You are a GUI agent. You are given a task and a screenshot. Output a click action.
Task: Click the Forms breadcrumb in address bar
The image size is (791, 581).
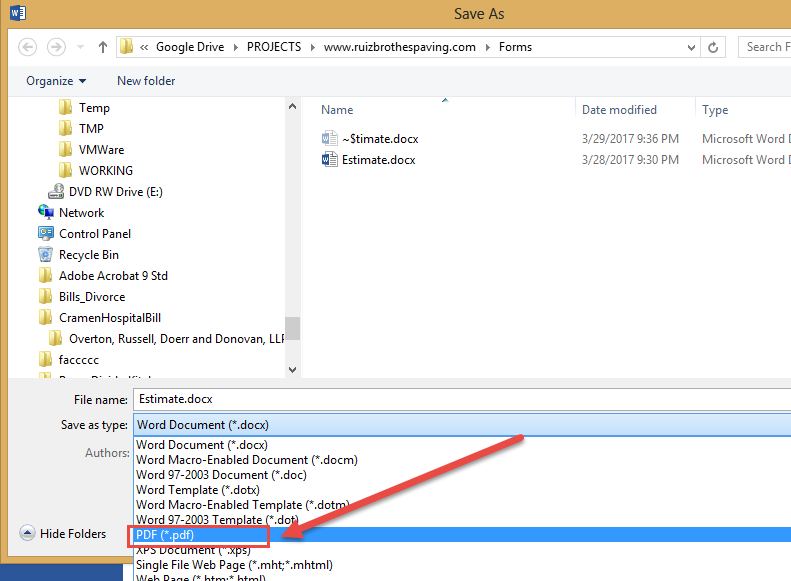coord(515,47)
